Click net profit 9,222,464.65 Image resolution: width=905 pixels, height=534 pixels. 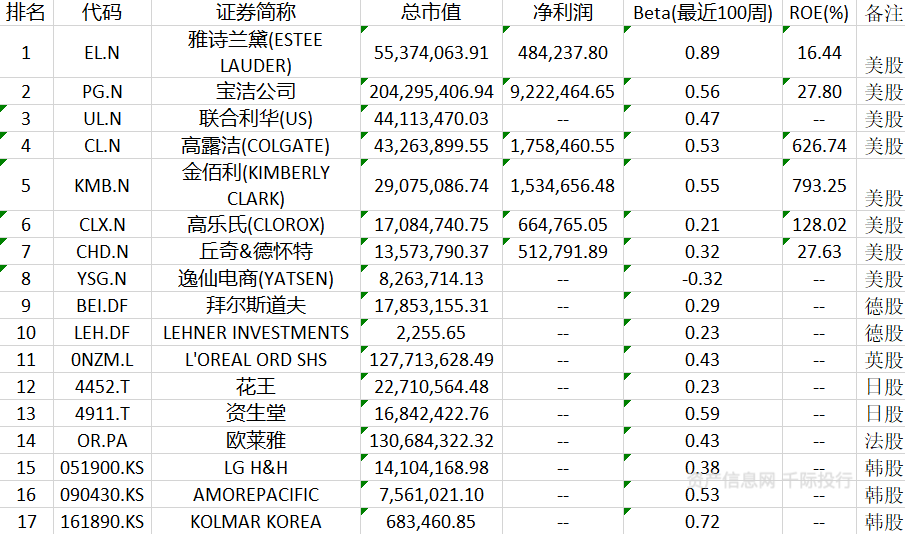563,91
